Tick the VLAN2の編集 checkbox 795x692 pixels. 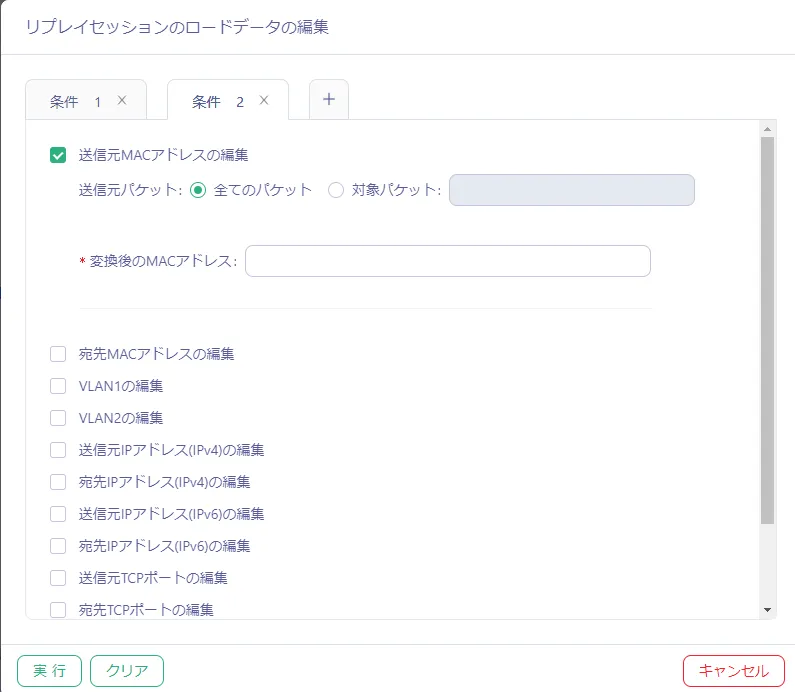58,418
